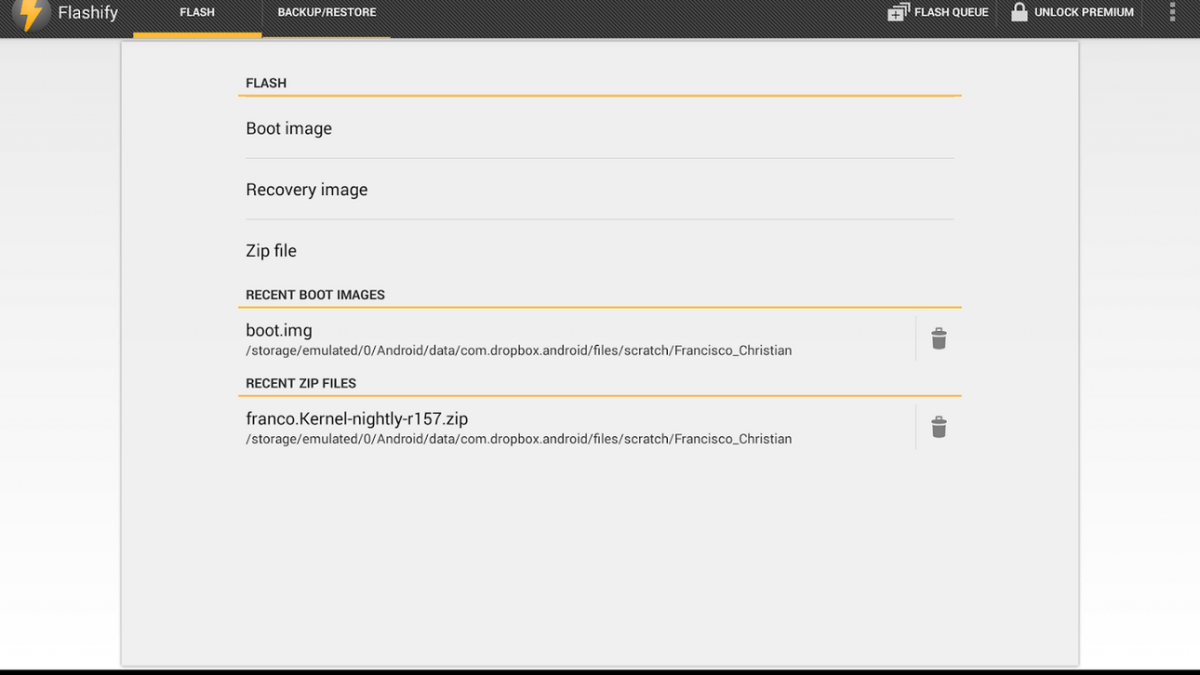The width and height of the screenshot is (1200, 675).
Task: Select the Recovery image option
Action: pos(307,190)
